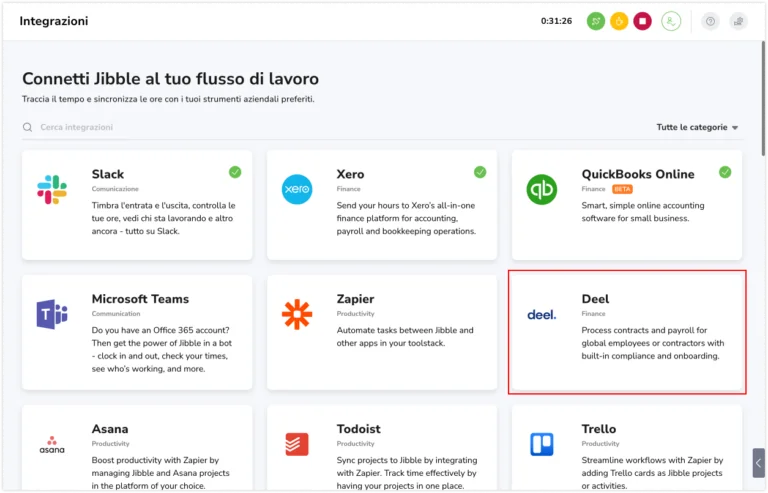768x493 pixels.
Task: Click the Integrazioni page heading
Action: (x=54, y=21)
